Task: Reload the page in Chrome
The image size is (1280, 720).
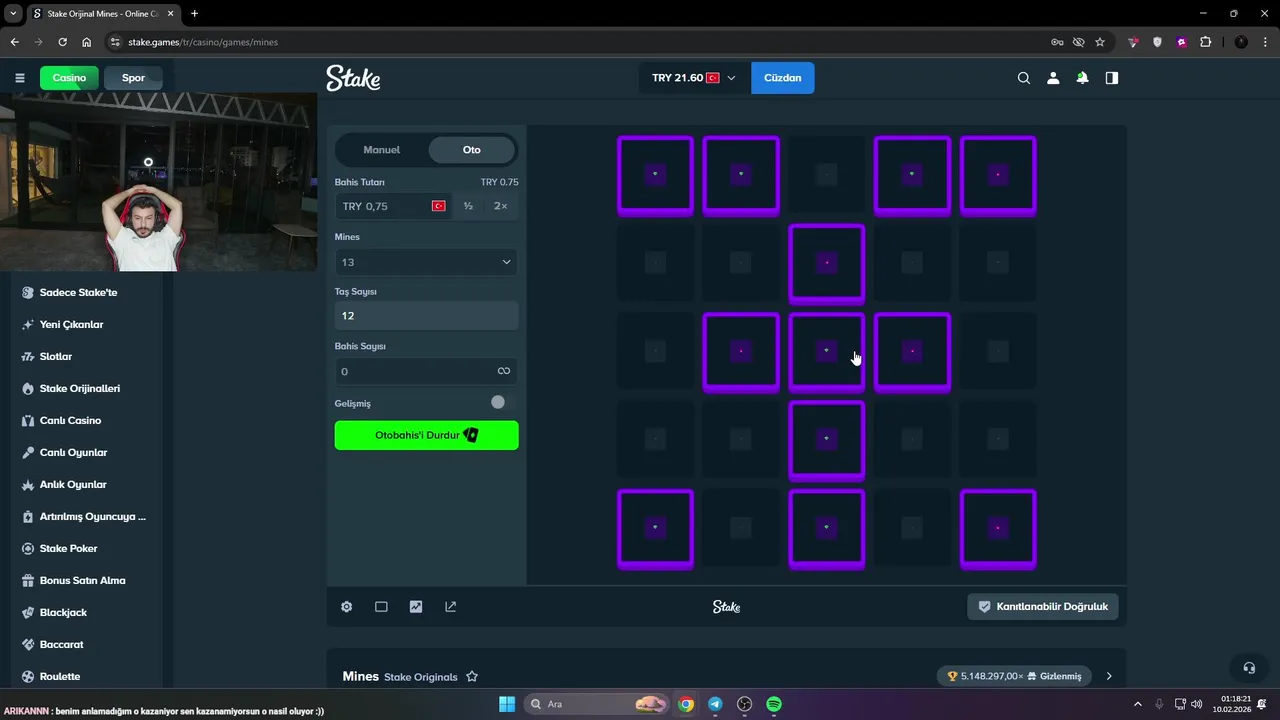Action: tap(62, 42)
